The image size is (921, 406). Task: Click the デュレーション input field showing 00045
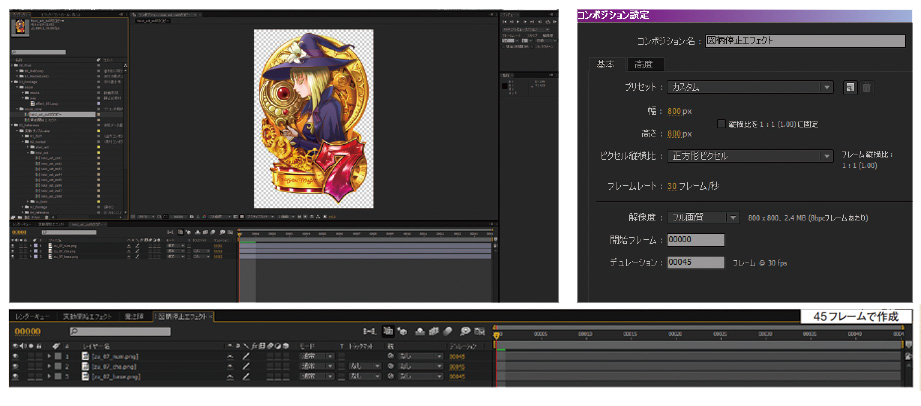pos(696,263)
